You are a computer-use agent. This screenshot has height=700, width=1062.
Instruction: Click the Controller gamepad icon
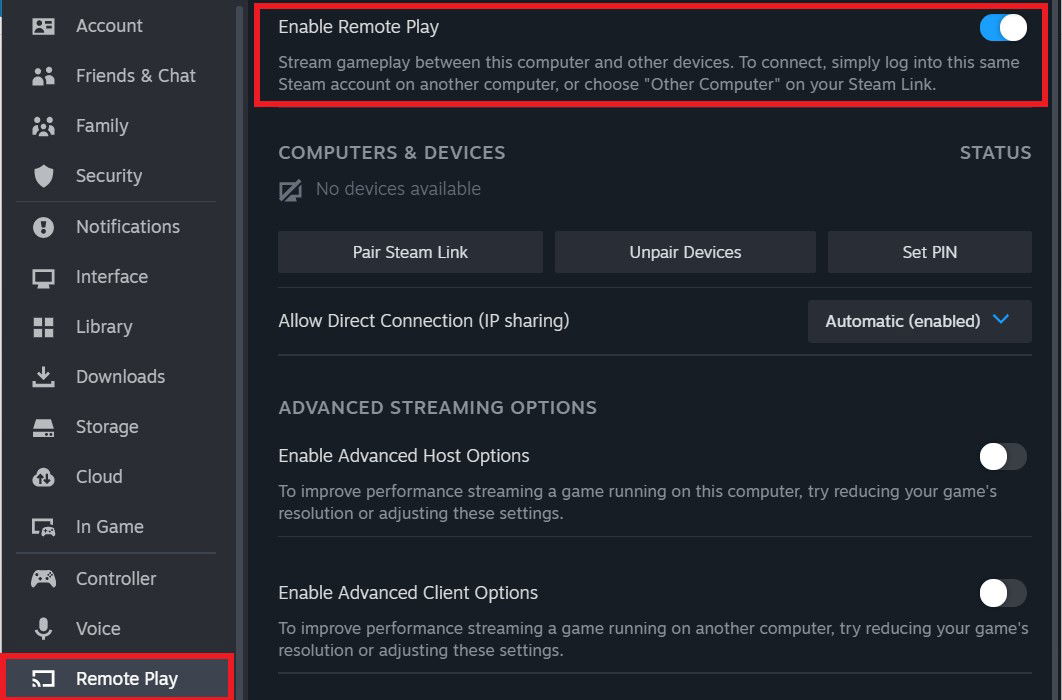click(43, 579)
